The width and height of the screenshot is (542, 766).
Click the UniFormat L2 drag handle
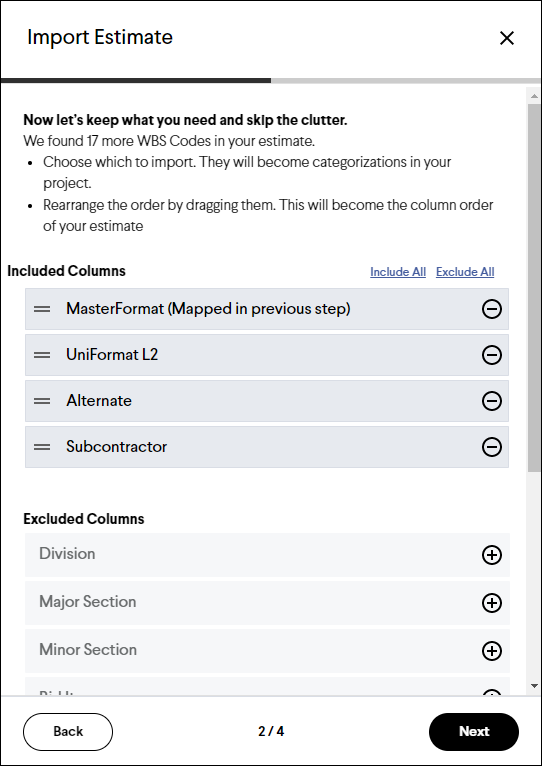pyautogui.click(x=42, y=355)
